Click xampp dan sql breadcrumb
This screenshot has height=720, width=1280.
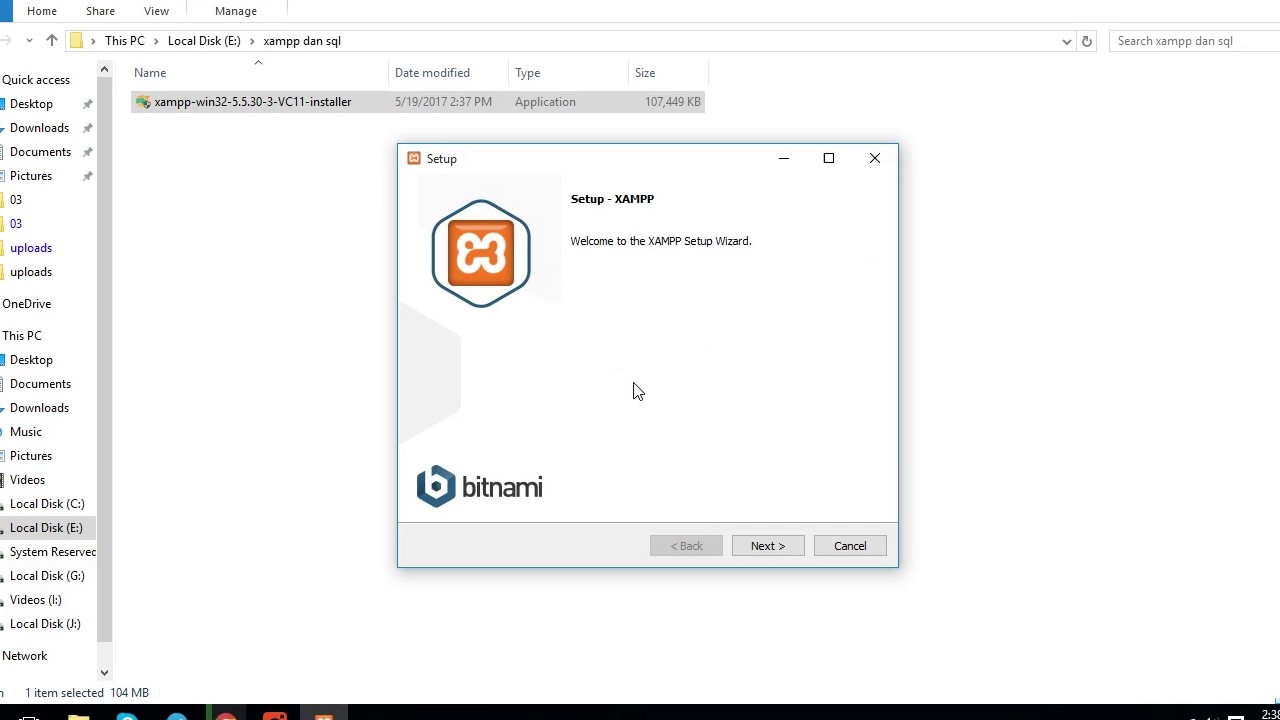[x=302, y=41]
